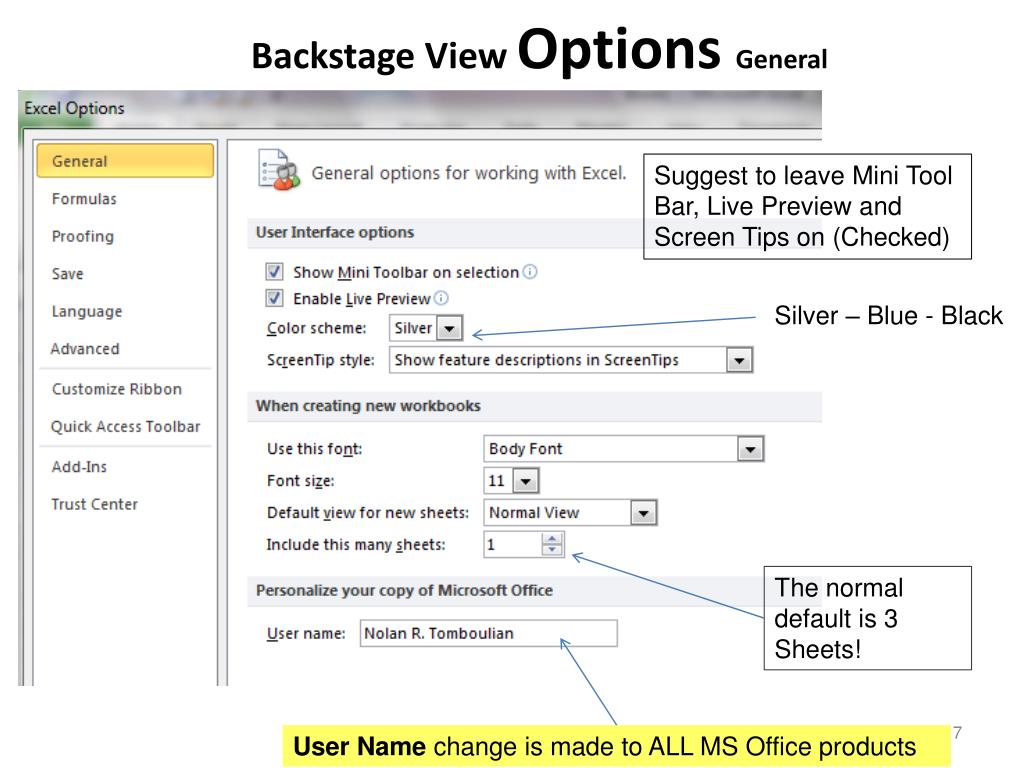Open the Advanced options category
This screenshot has width=1024, height=768.
(x=85, y=349)
